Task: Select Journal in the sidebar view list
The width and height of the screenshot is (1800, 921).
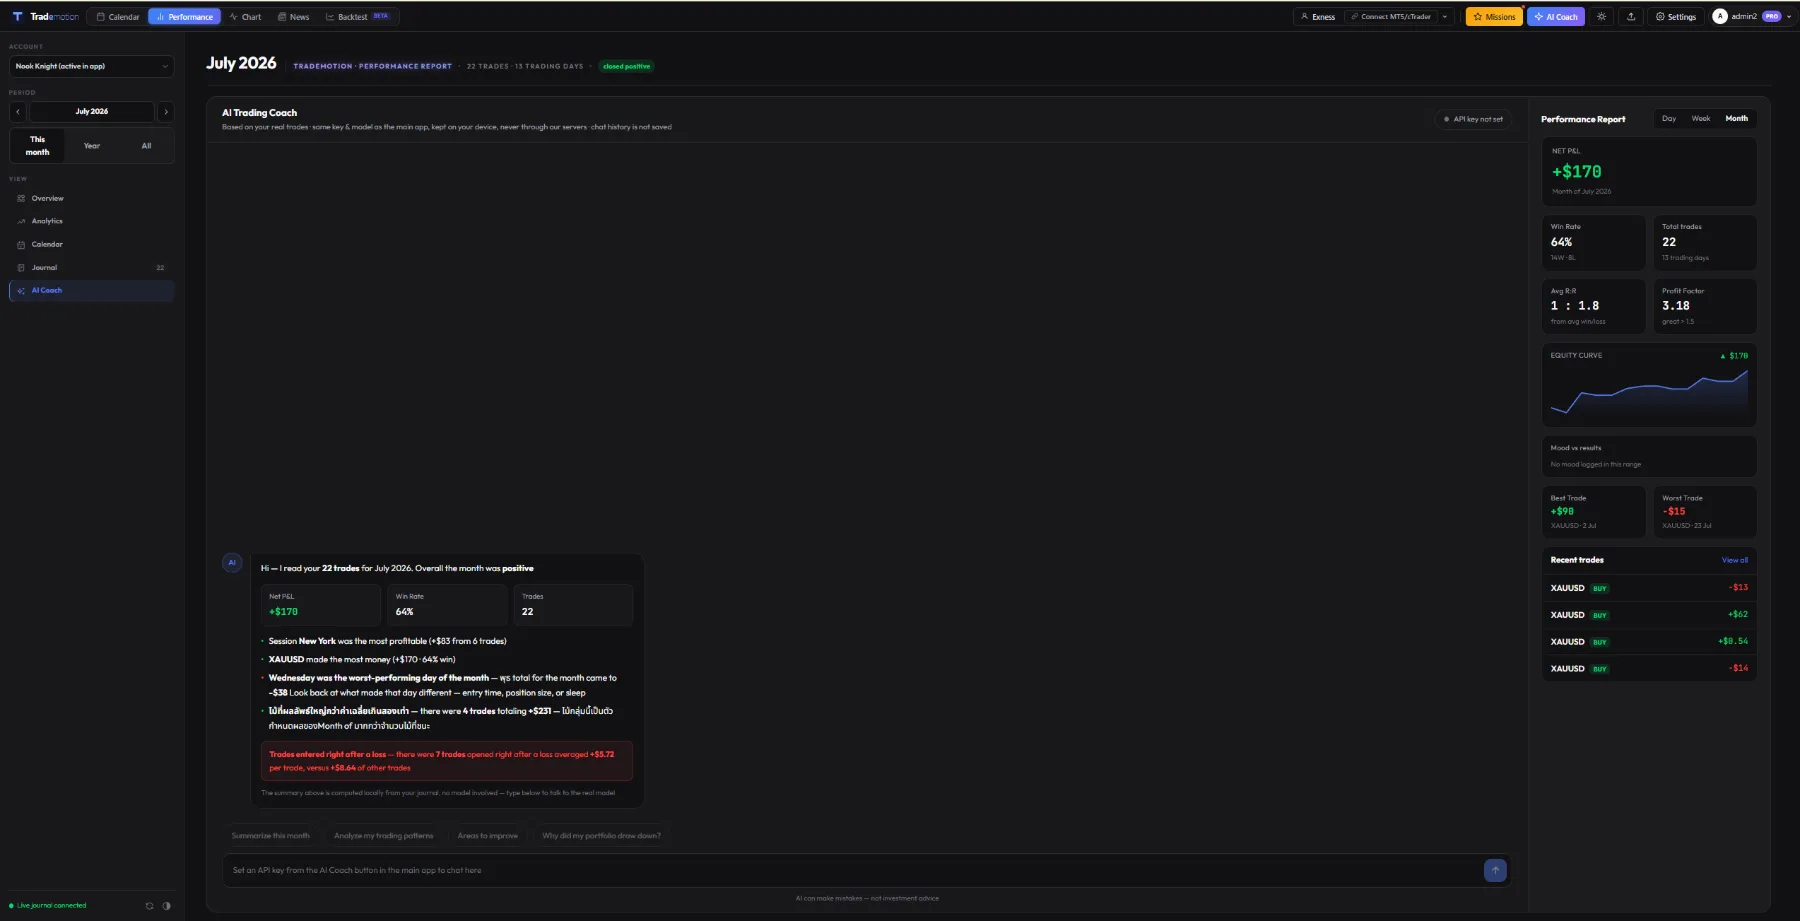Action: [x=92, y=268]
